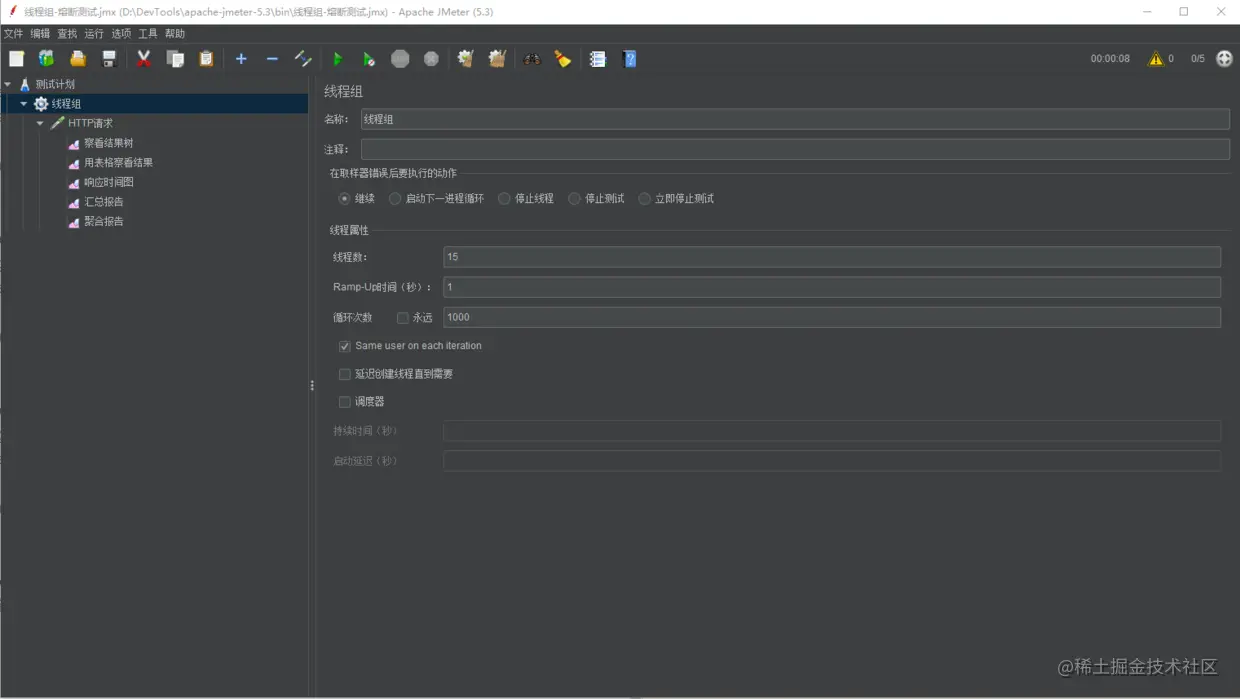1240x699 pixels.
Task: Paste element using clipboard icon
Action: point(206,59)
